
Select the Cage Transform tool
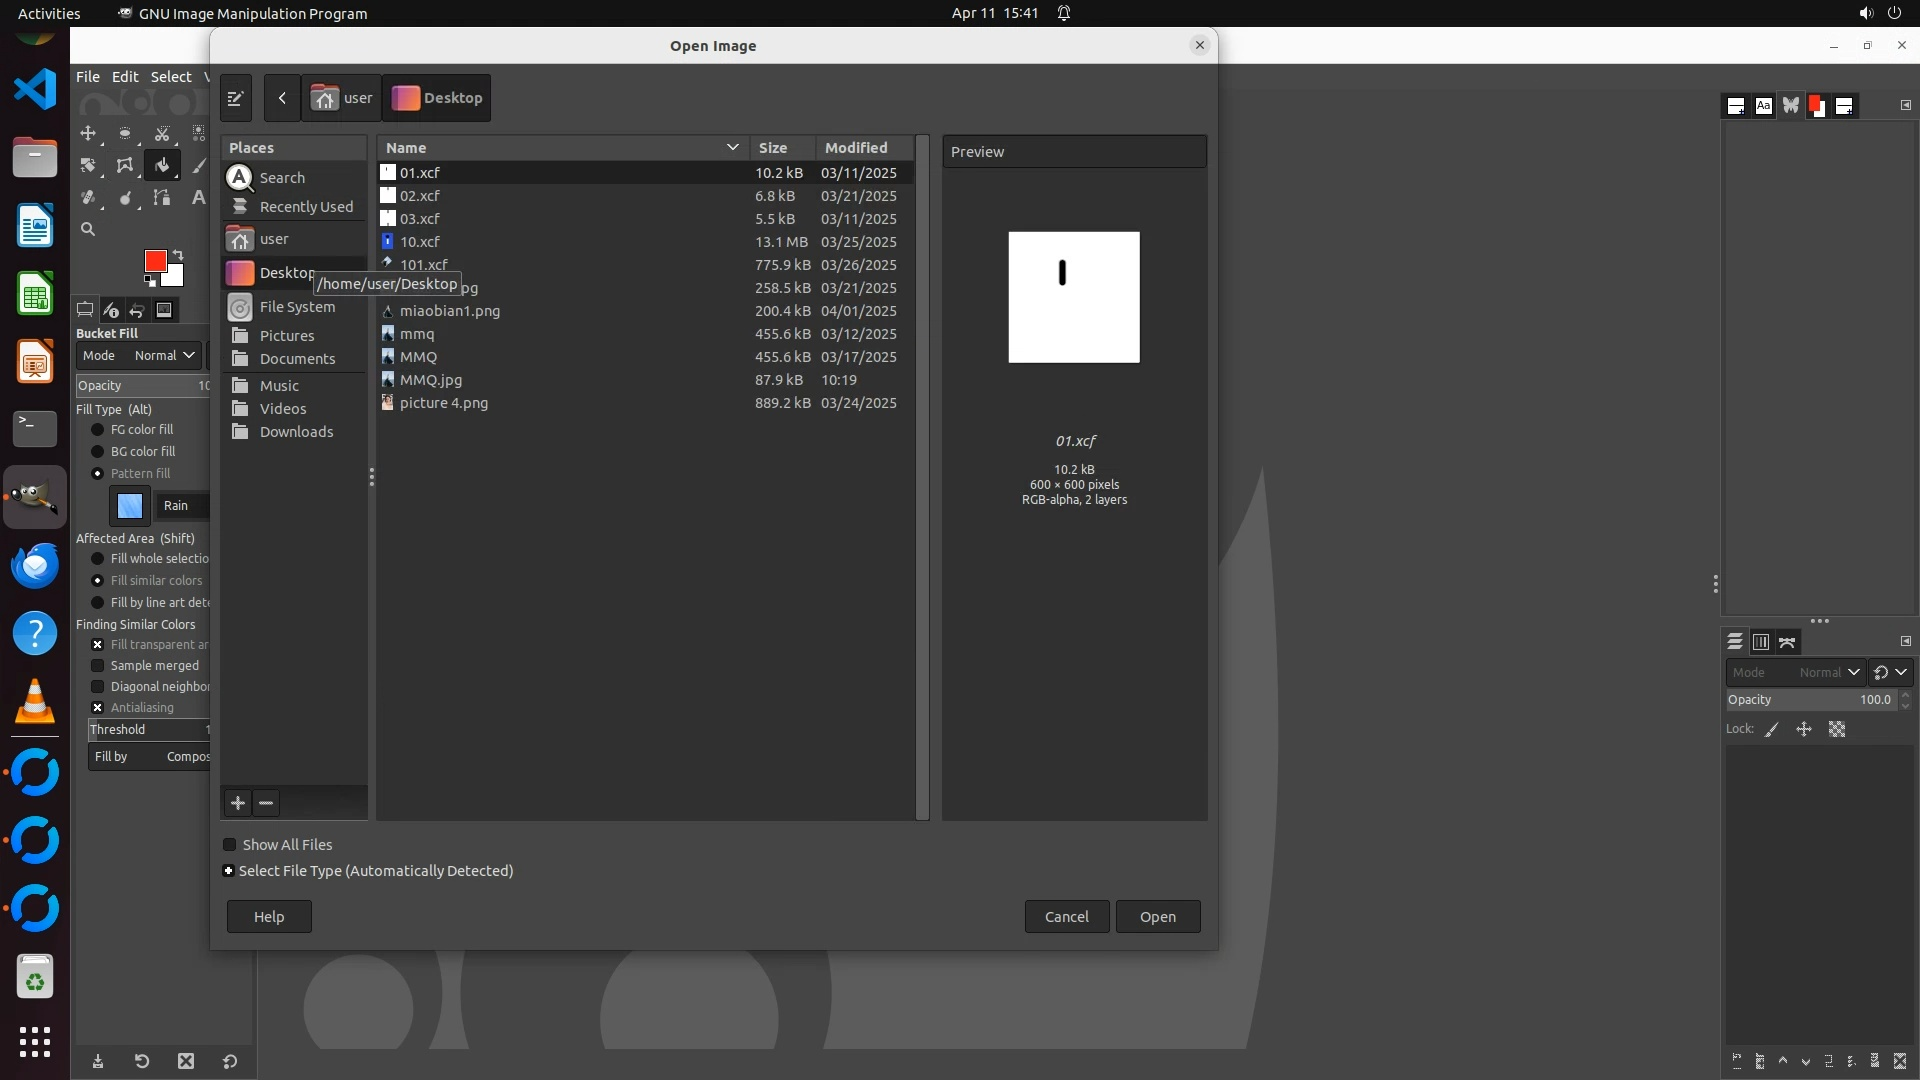point(125,166)
